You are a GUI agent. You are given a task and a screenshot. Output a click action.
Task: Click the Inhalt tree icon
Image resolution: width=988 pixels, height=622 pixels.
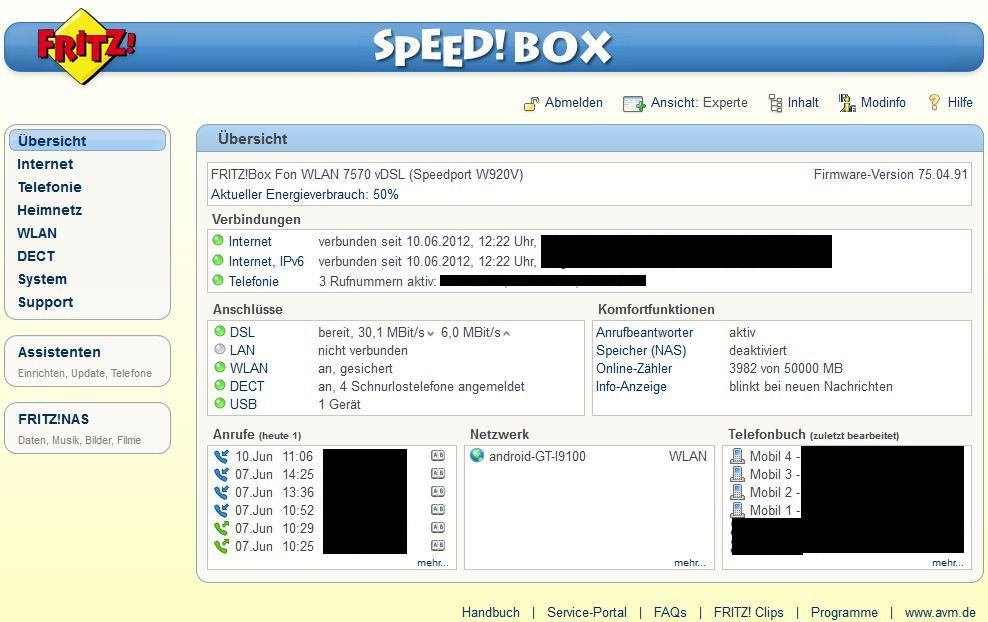click(775, 103)
